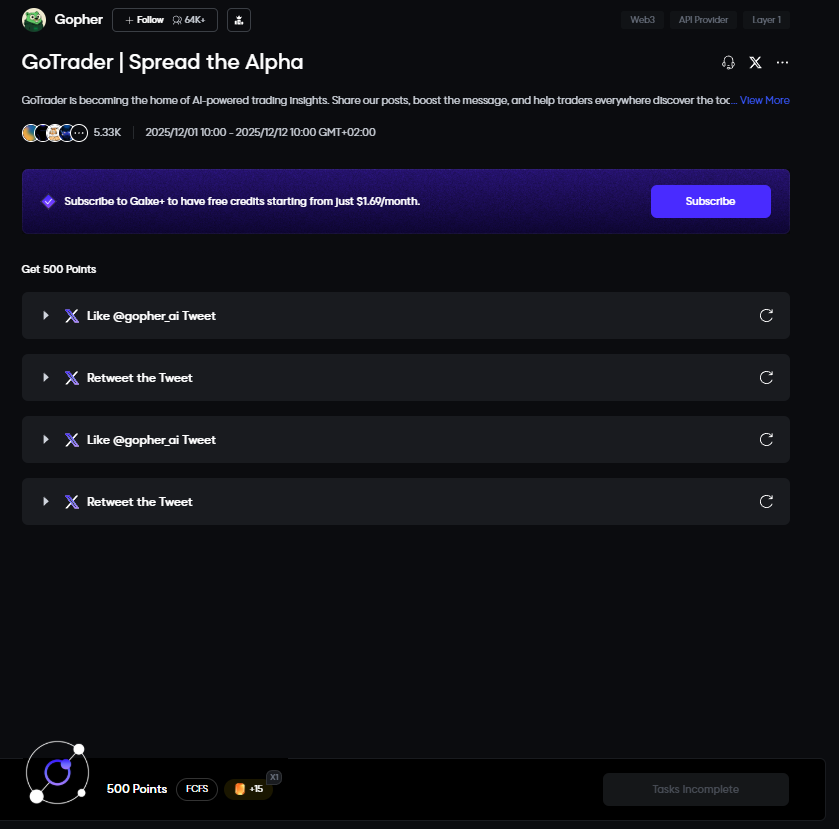Screen dimensions: 839x829
Task: Open the three-dots more options menu
Action: 782,62
